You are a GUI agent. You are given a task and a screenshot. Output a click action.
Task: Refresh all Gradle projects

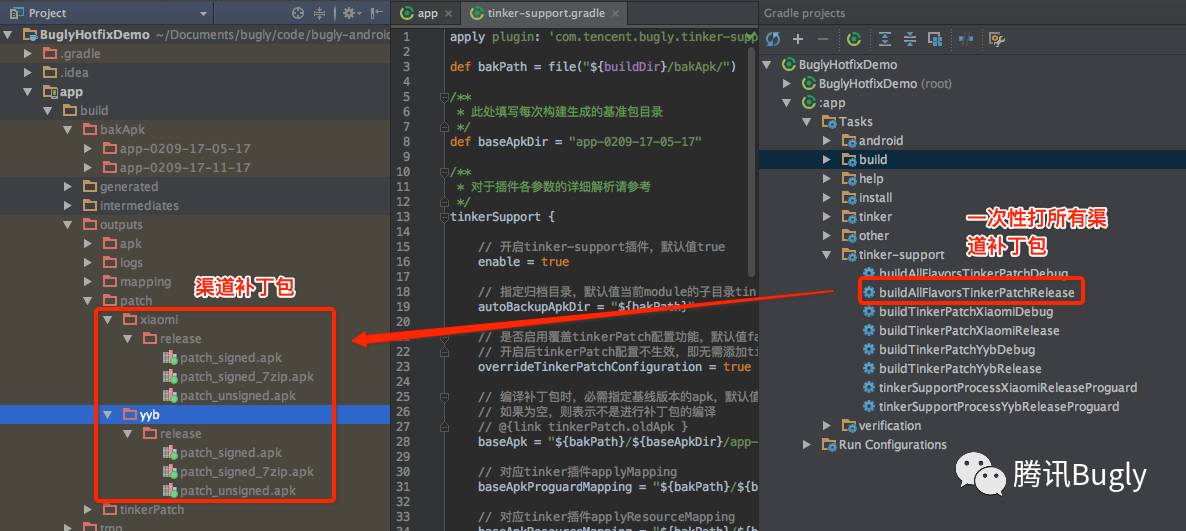[773, 39]
